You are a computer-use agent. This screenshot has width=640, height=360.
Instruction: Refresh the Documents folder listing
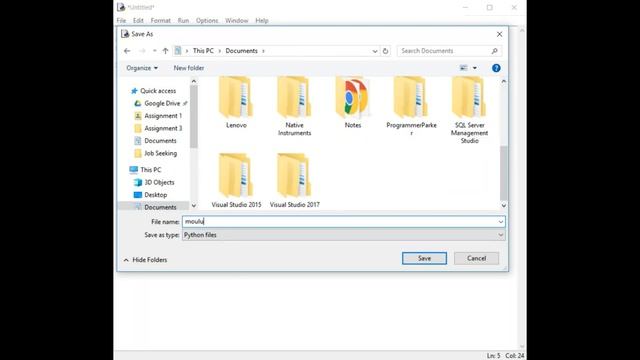(x=385, y=51)
